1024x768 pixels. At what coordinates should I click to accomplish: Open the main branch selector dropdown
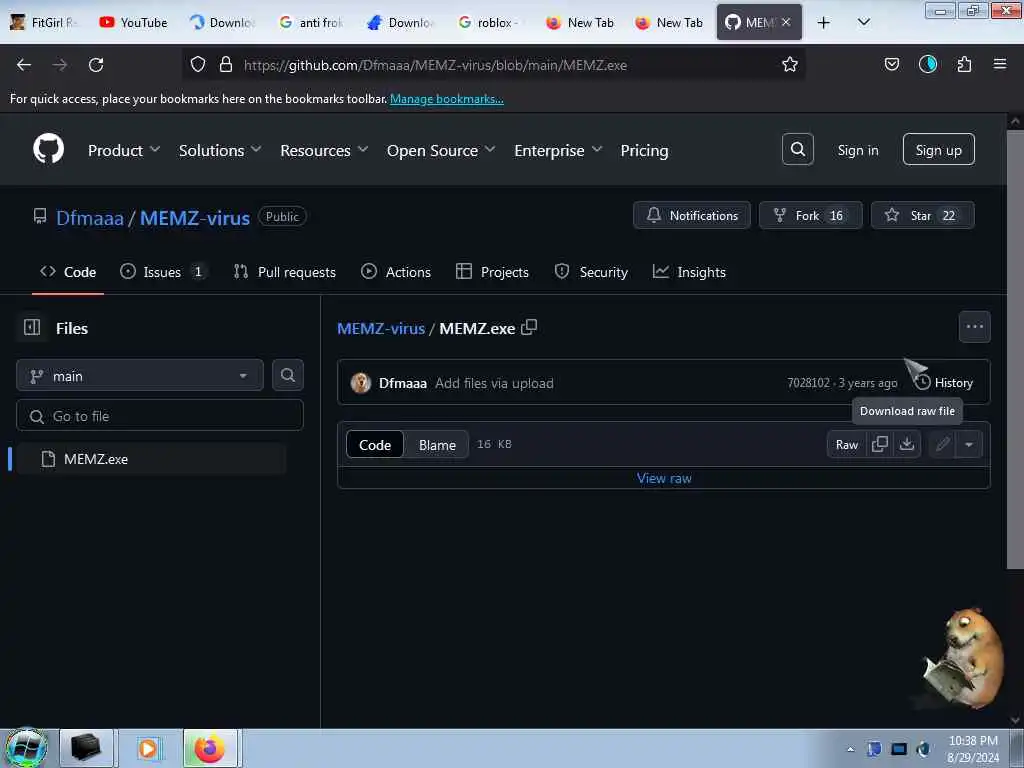pos(140,376)
